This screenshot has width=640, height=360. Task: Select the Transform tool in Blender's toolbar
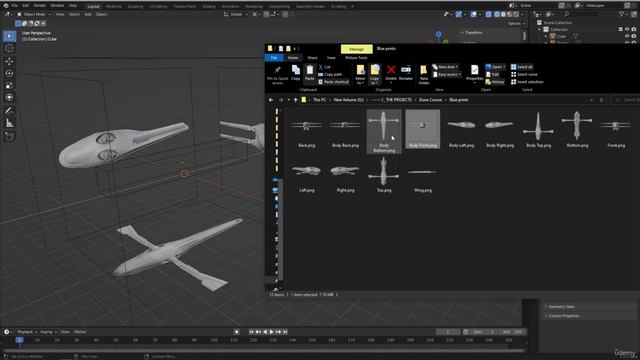[x=9, y=98]
